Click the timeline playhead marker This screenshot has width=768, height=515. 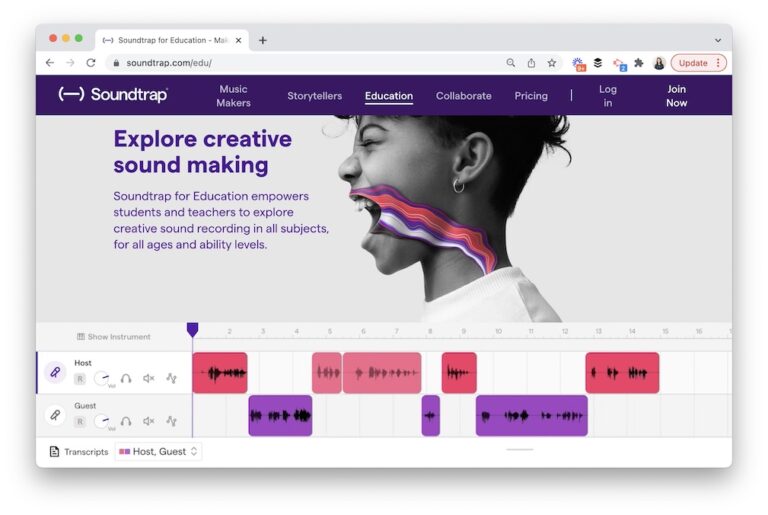(x=193, y=329)
